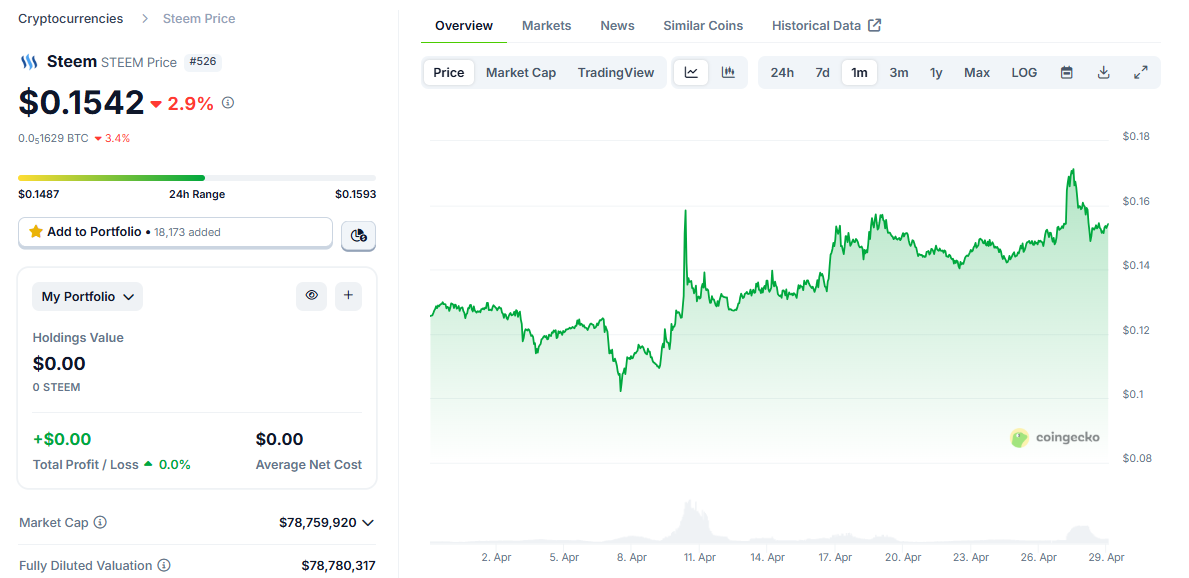Switch to line chart view icon
Screen dimensions: 1189x578
coord(691,73)
